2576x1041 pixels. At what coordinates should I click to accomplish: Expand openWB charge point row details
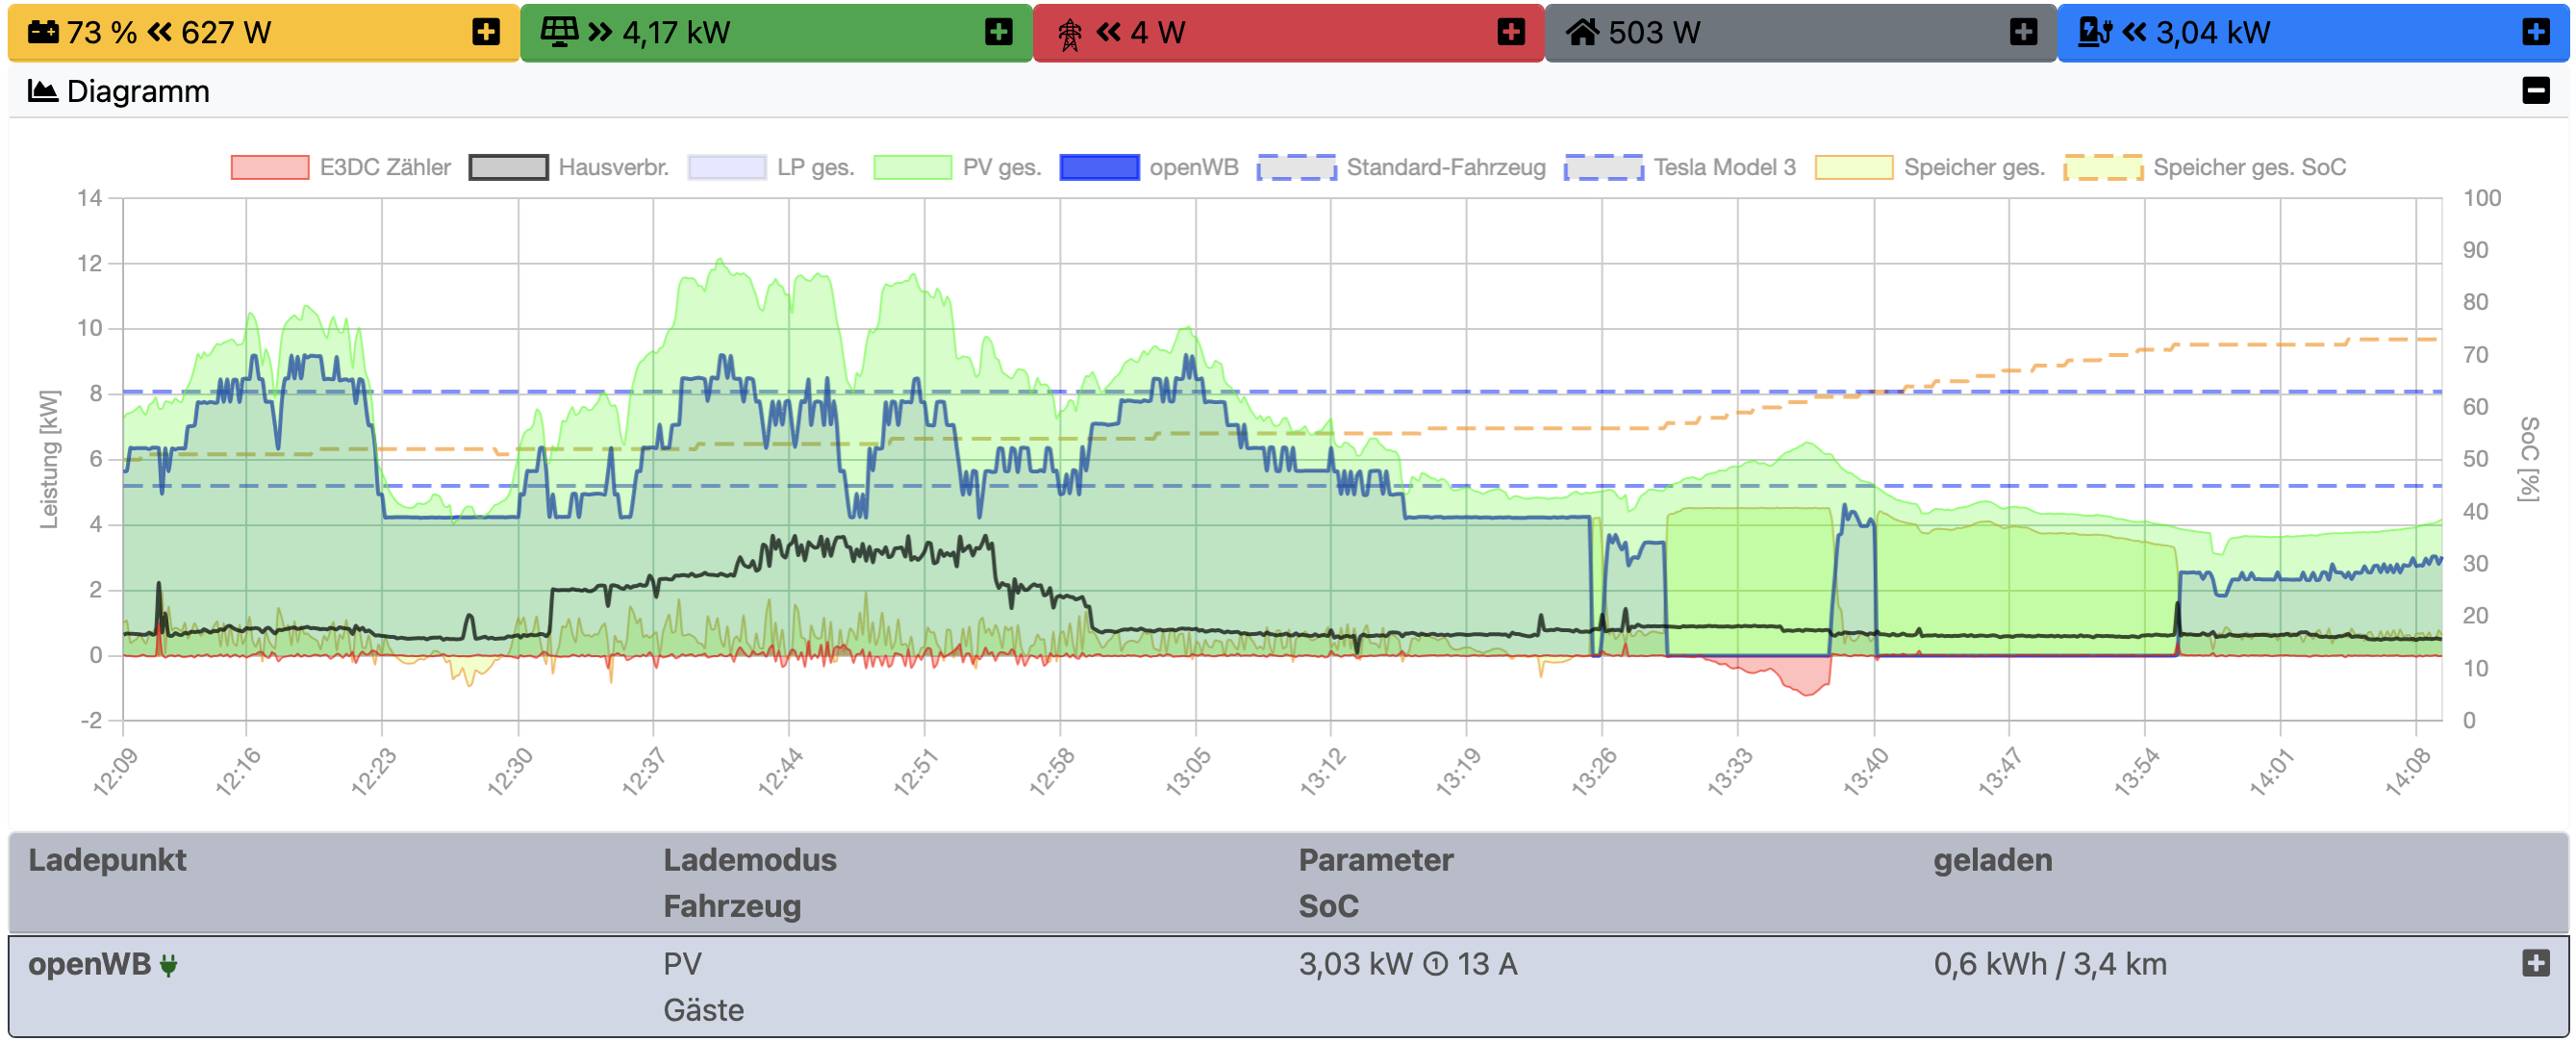(2535, 963)
